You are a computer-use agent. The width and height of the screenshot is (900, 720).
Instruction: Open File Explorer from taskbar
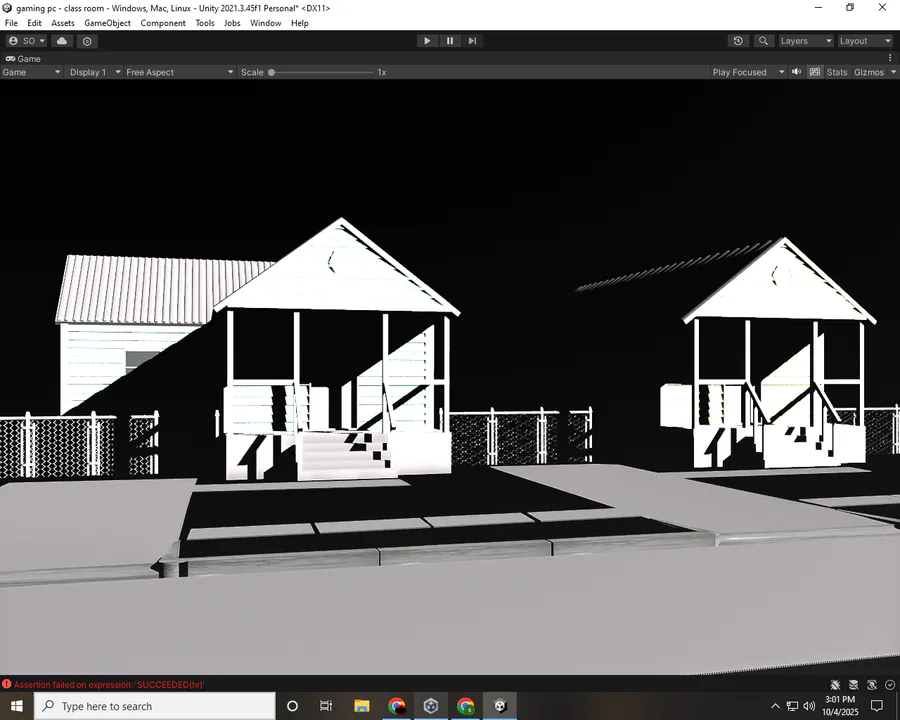pyautogui.click(x=362, y=706)
